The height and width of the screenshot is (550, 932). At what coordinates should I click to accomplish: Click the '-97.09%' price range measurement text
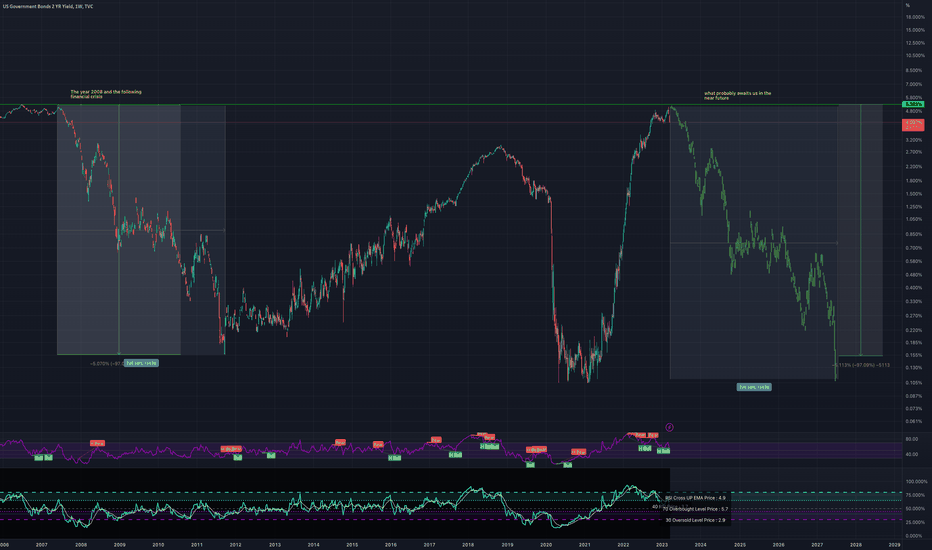click(x=862, y=365)
